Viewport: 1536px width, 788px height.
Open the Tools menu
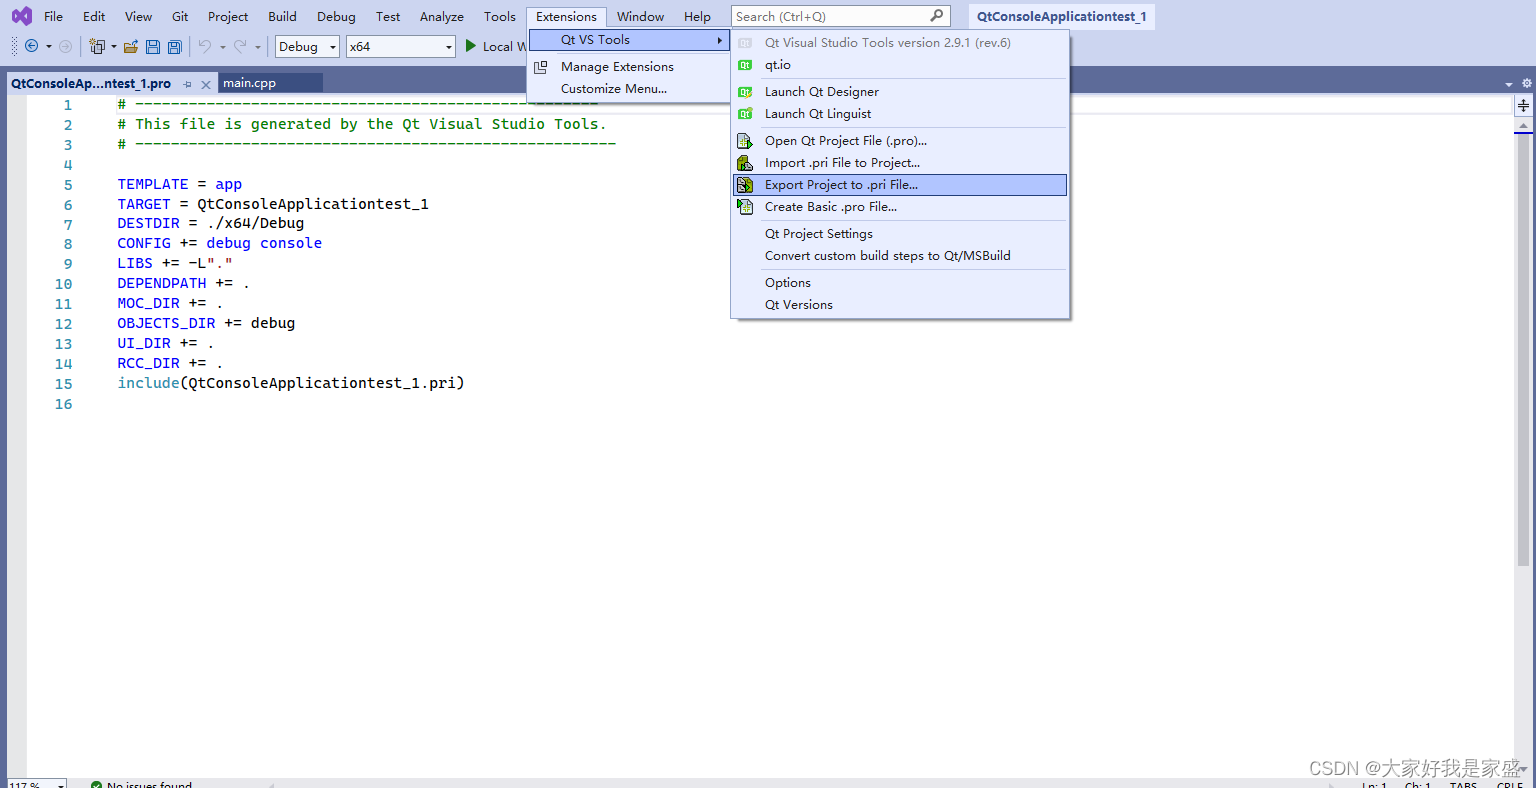click(x=500, y=16)
